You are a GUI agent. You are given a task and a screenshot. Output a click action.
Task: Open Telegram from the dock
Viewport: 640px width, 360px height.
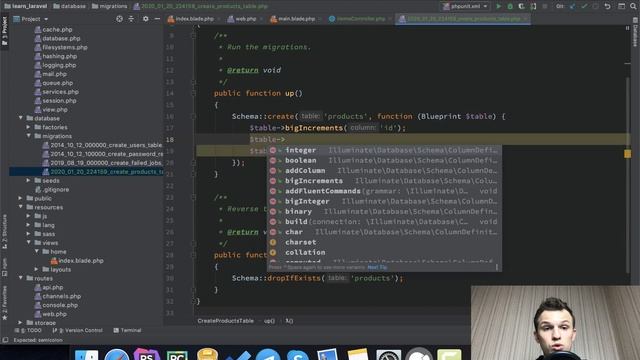pos(268,354)
